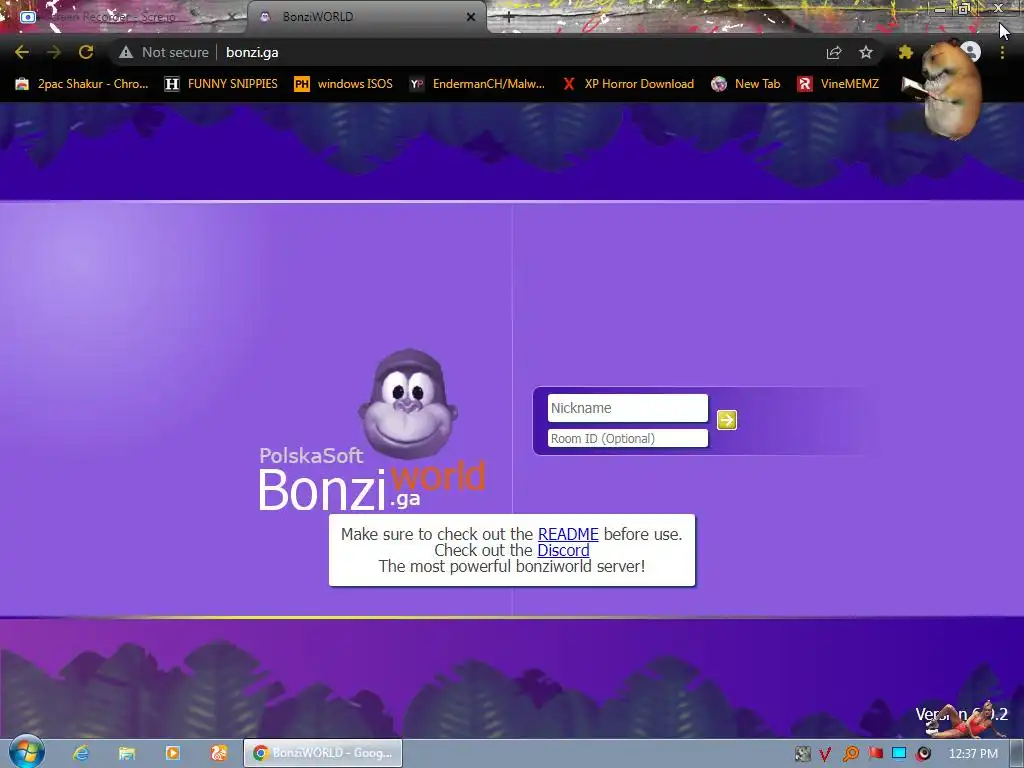
Task: Reload the bonzi.ga page
Action: [x=86, y=52]
